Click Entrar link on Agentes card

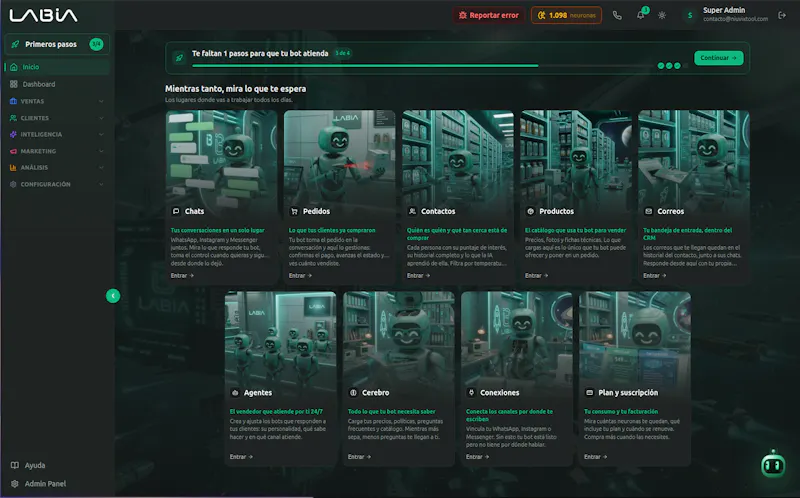(241, 457)
